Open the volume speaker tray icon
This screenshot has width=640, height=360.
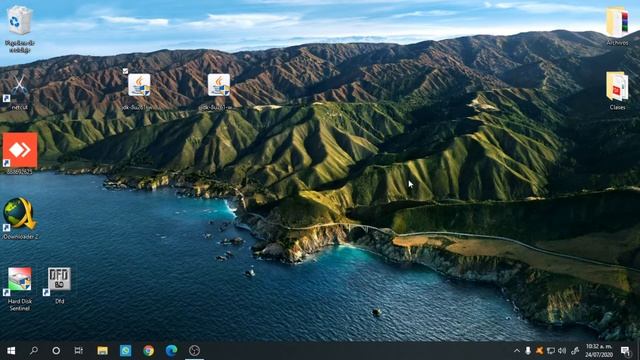tap(562, 351)
